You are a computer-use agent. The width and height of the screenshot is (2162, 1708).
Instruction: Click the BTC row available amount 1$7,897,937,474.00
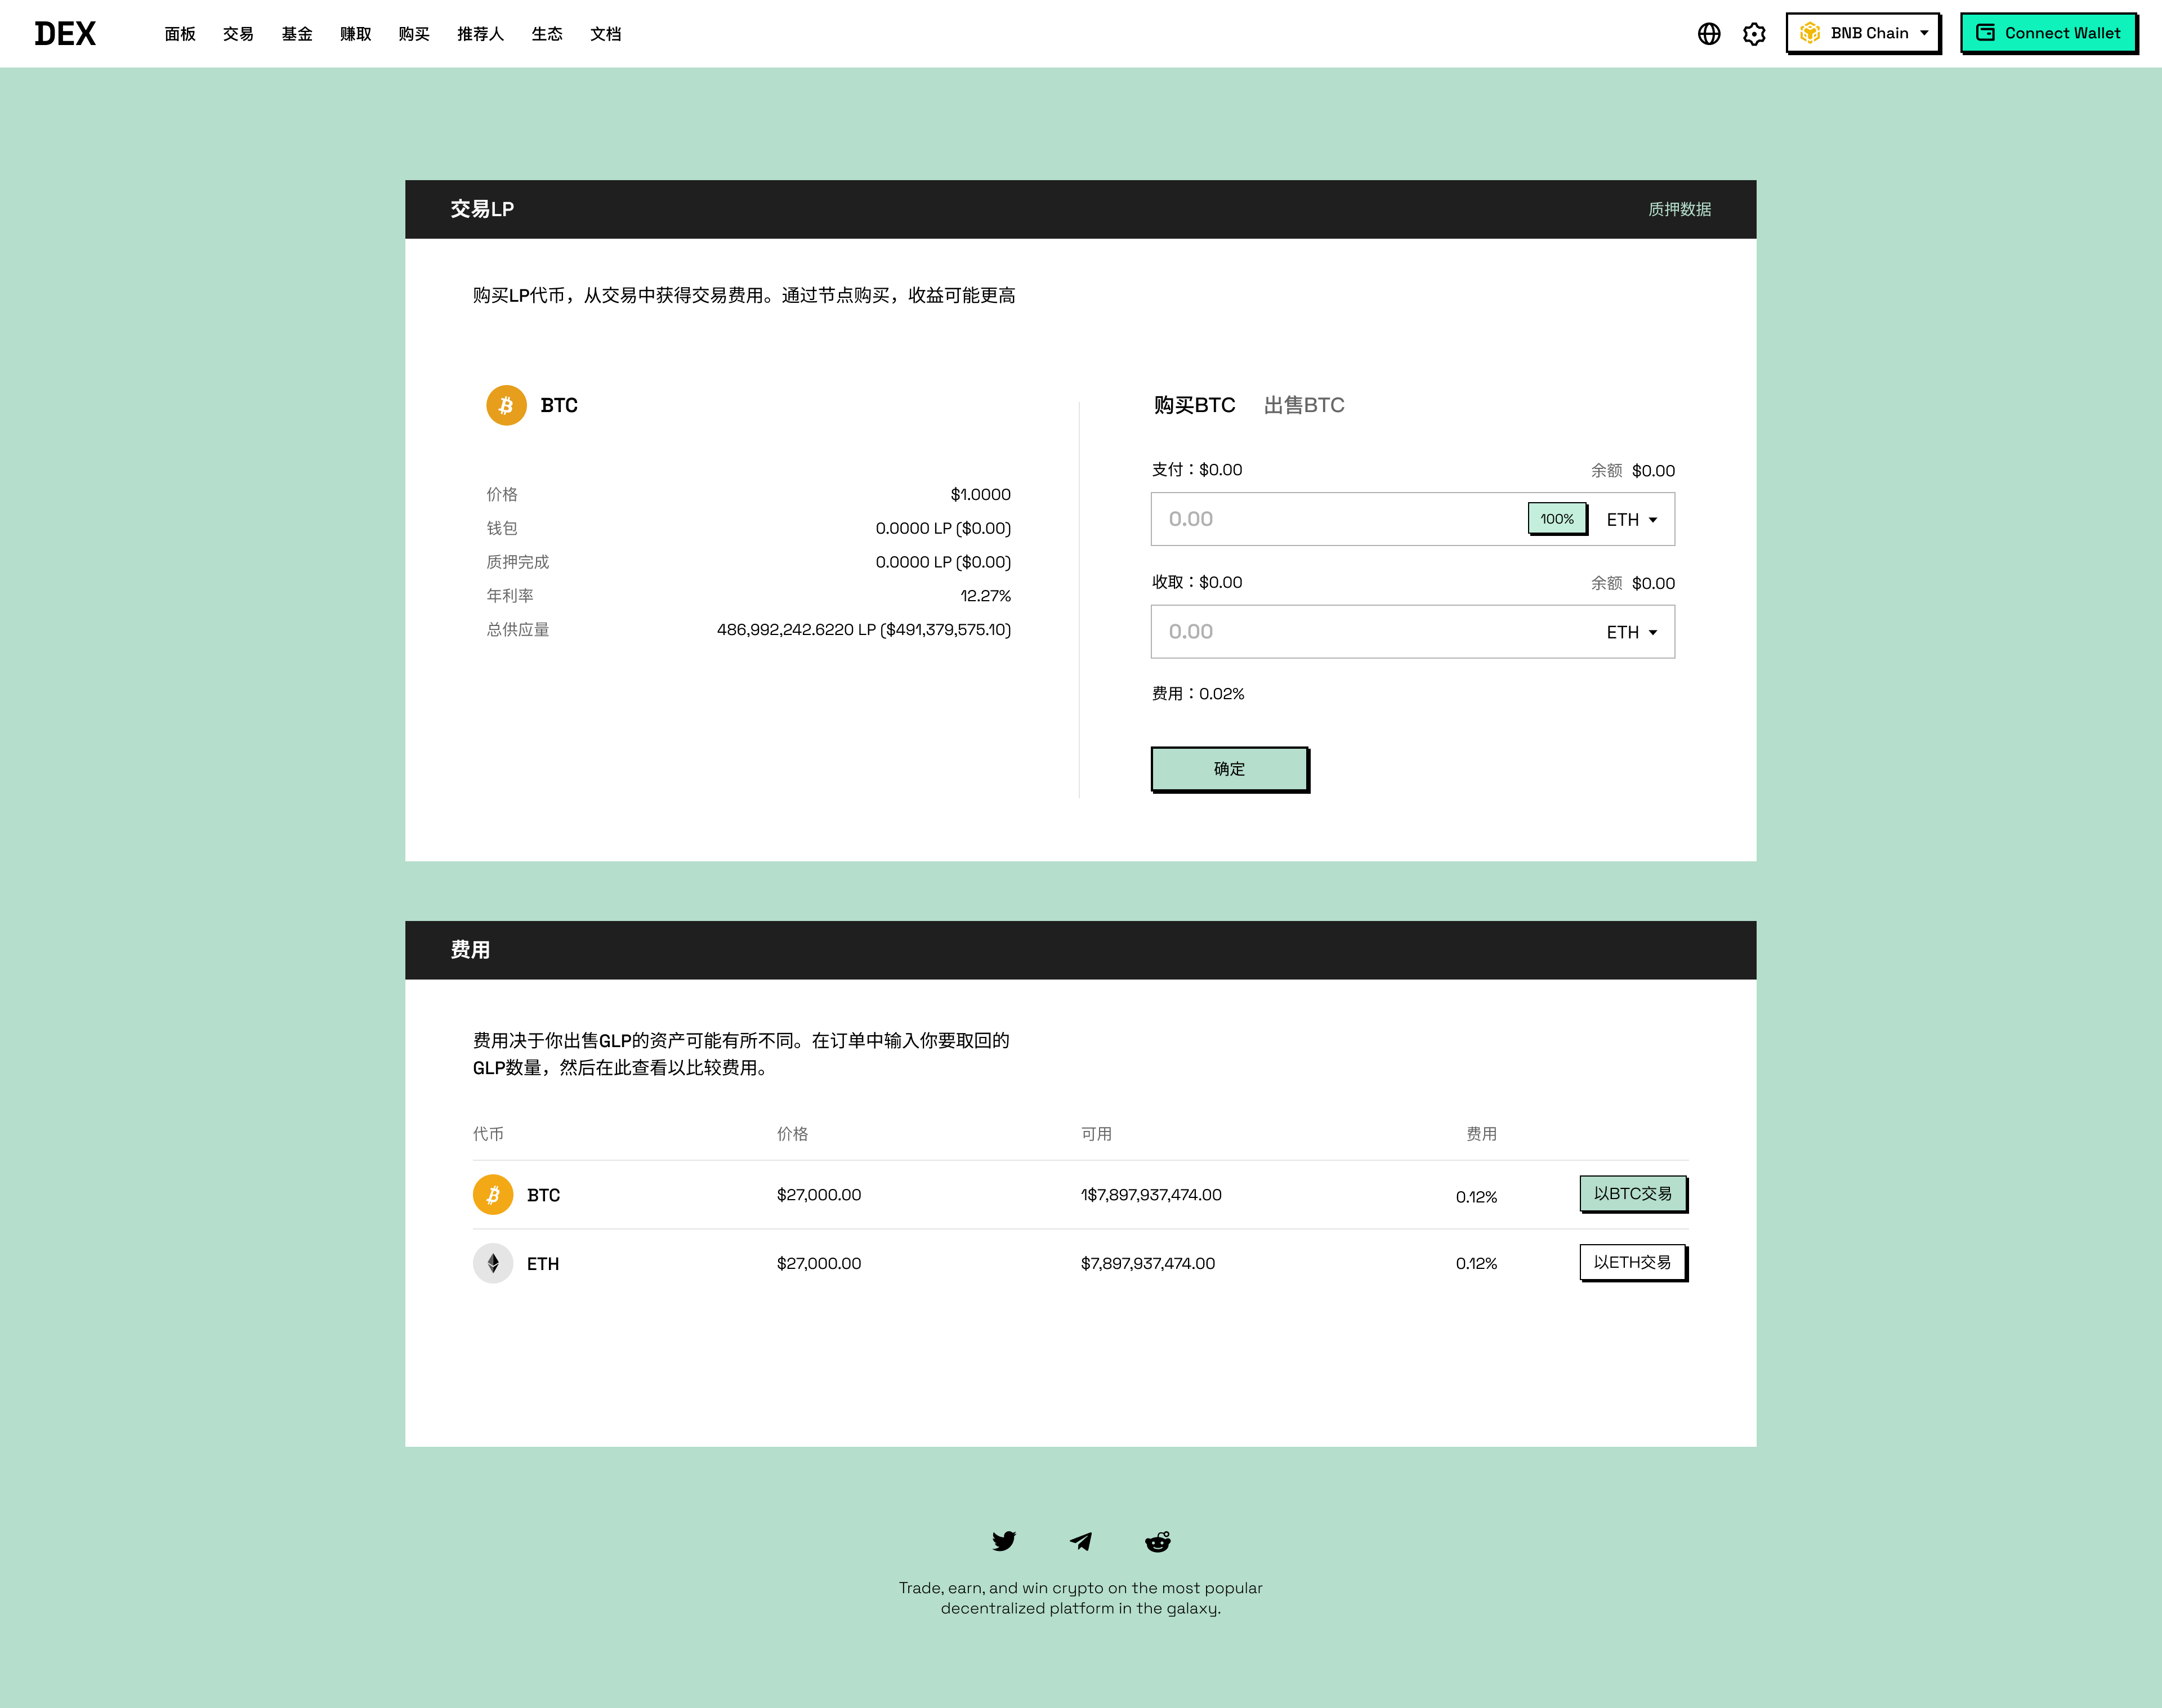(x=1151, y=1195)
